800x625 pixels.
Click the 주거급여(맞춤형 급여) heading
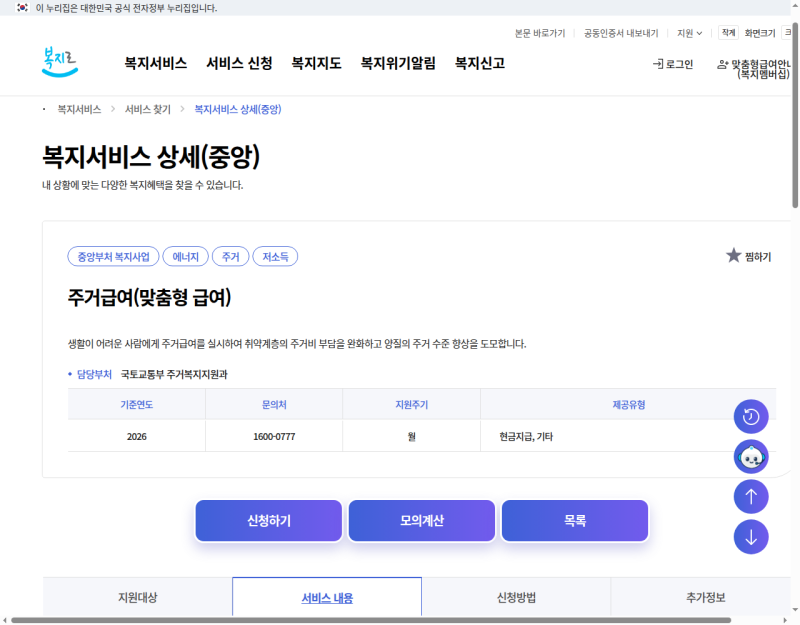point(149,297)
